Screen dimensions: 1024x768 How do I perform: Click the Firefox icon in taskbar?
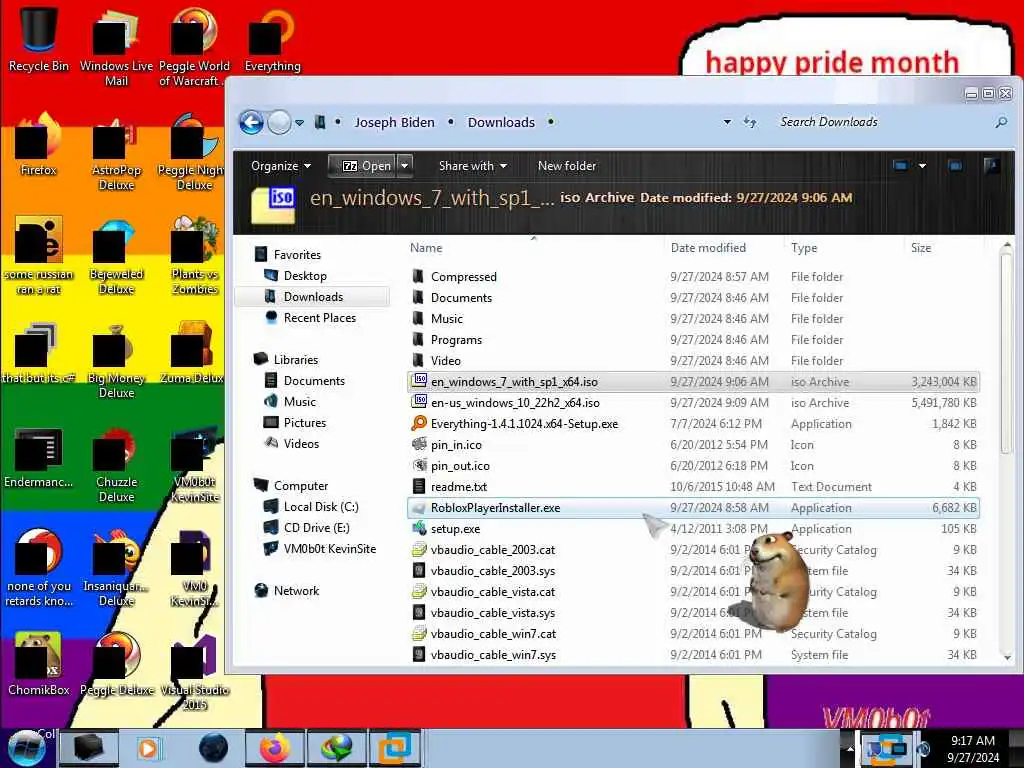click(274, 748)
